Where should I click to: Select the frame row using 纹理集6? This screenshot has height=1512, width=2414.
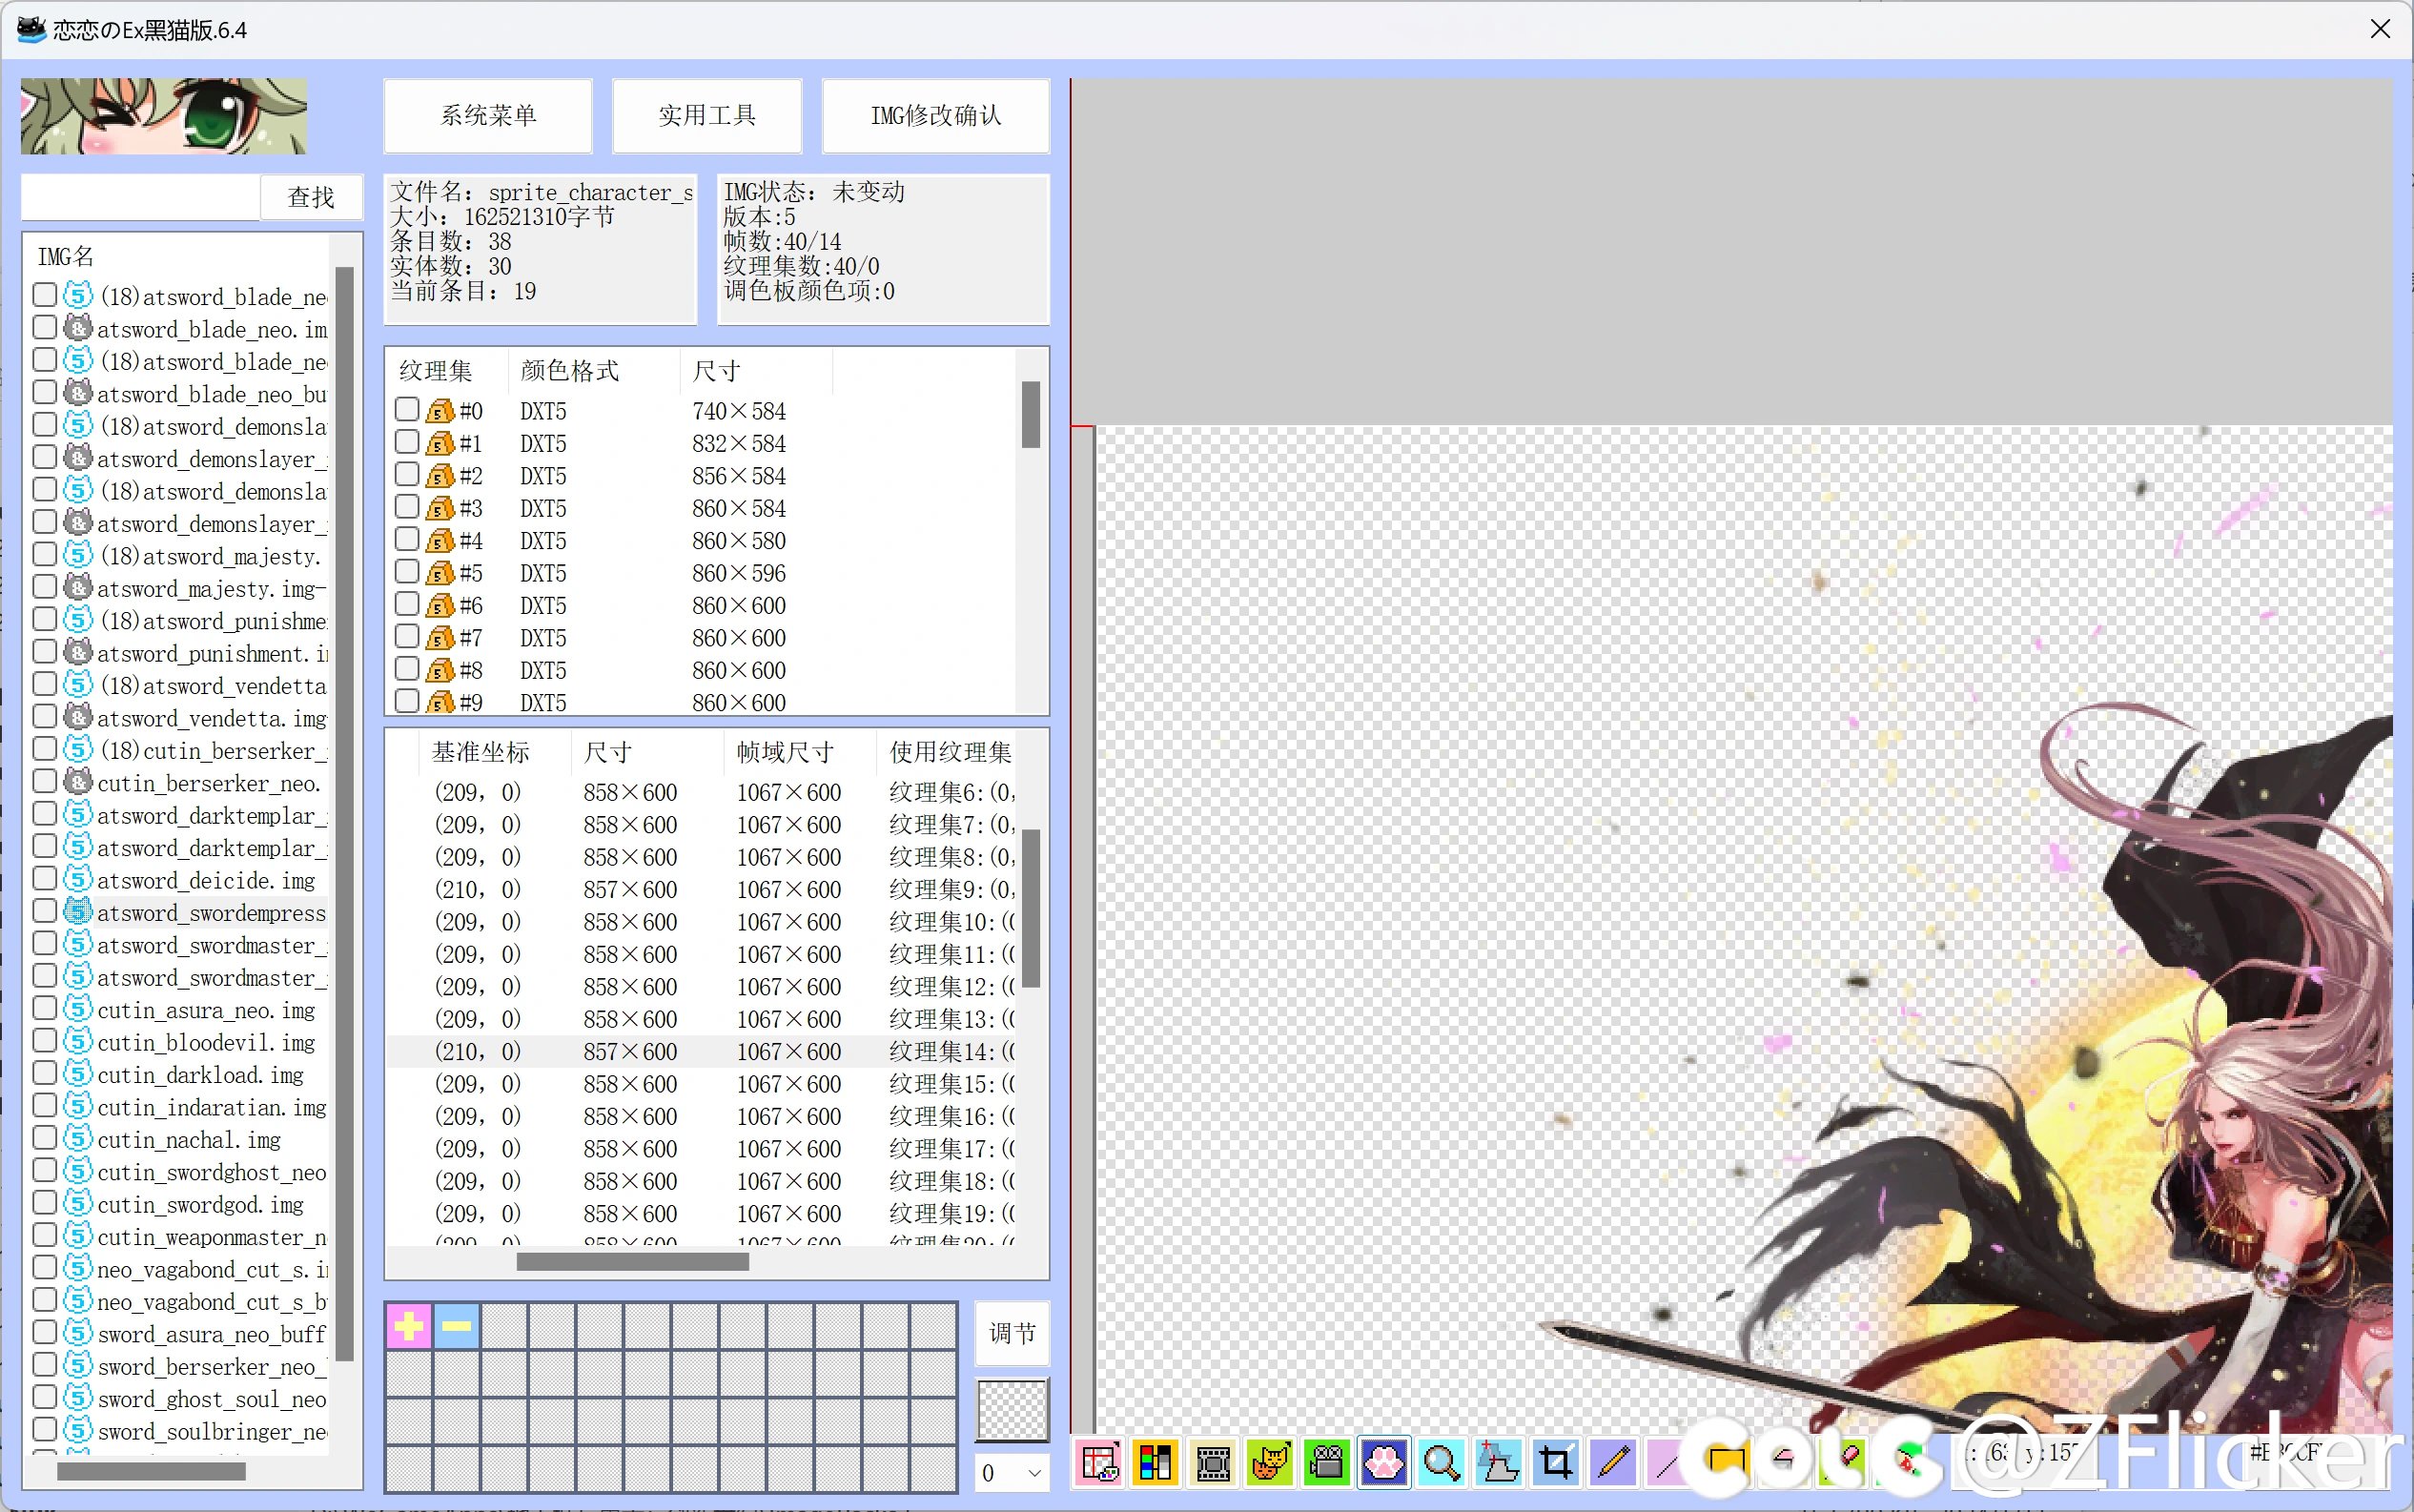pos(702,792)
